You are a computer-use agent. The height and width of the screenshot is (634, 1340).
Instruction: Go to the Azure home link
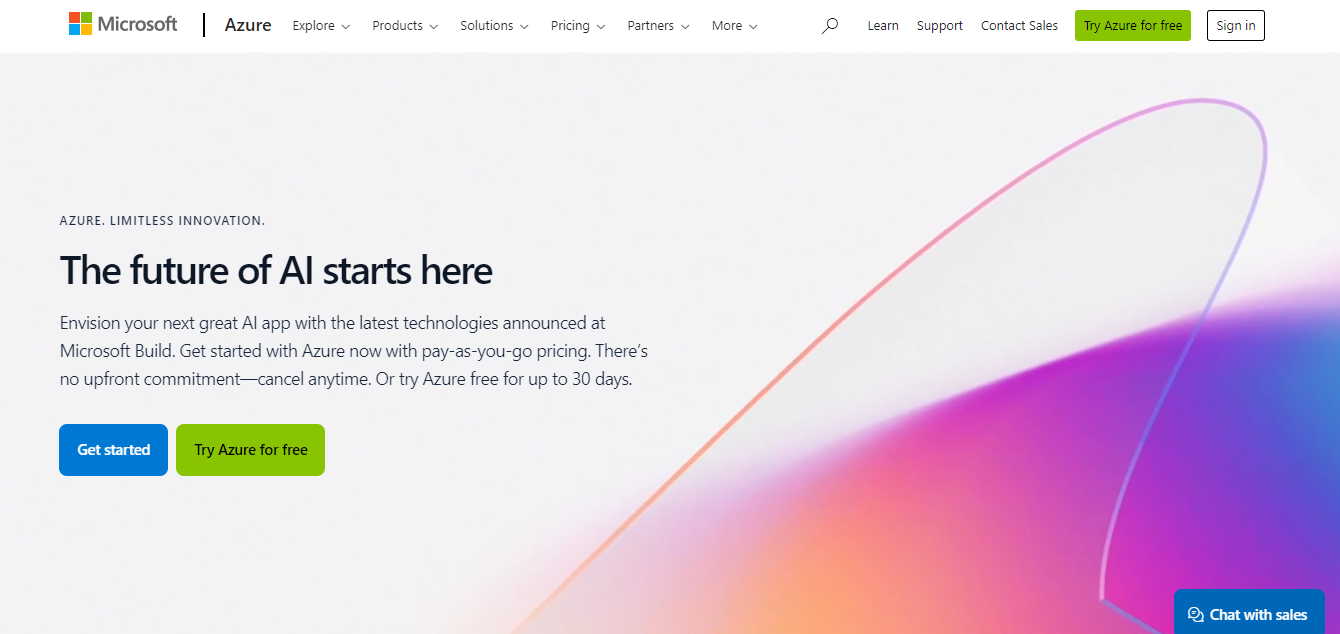point(248,25)
